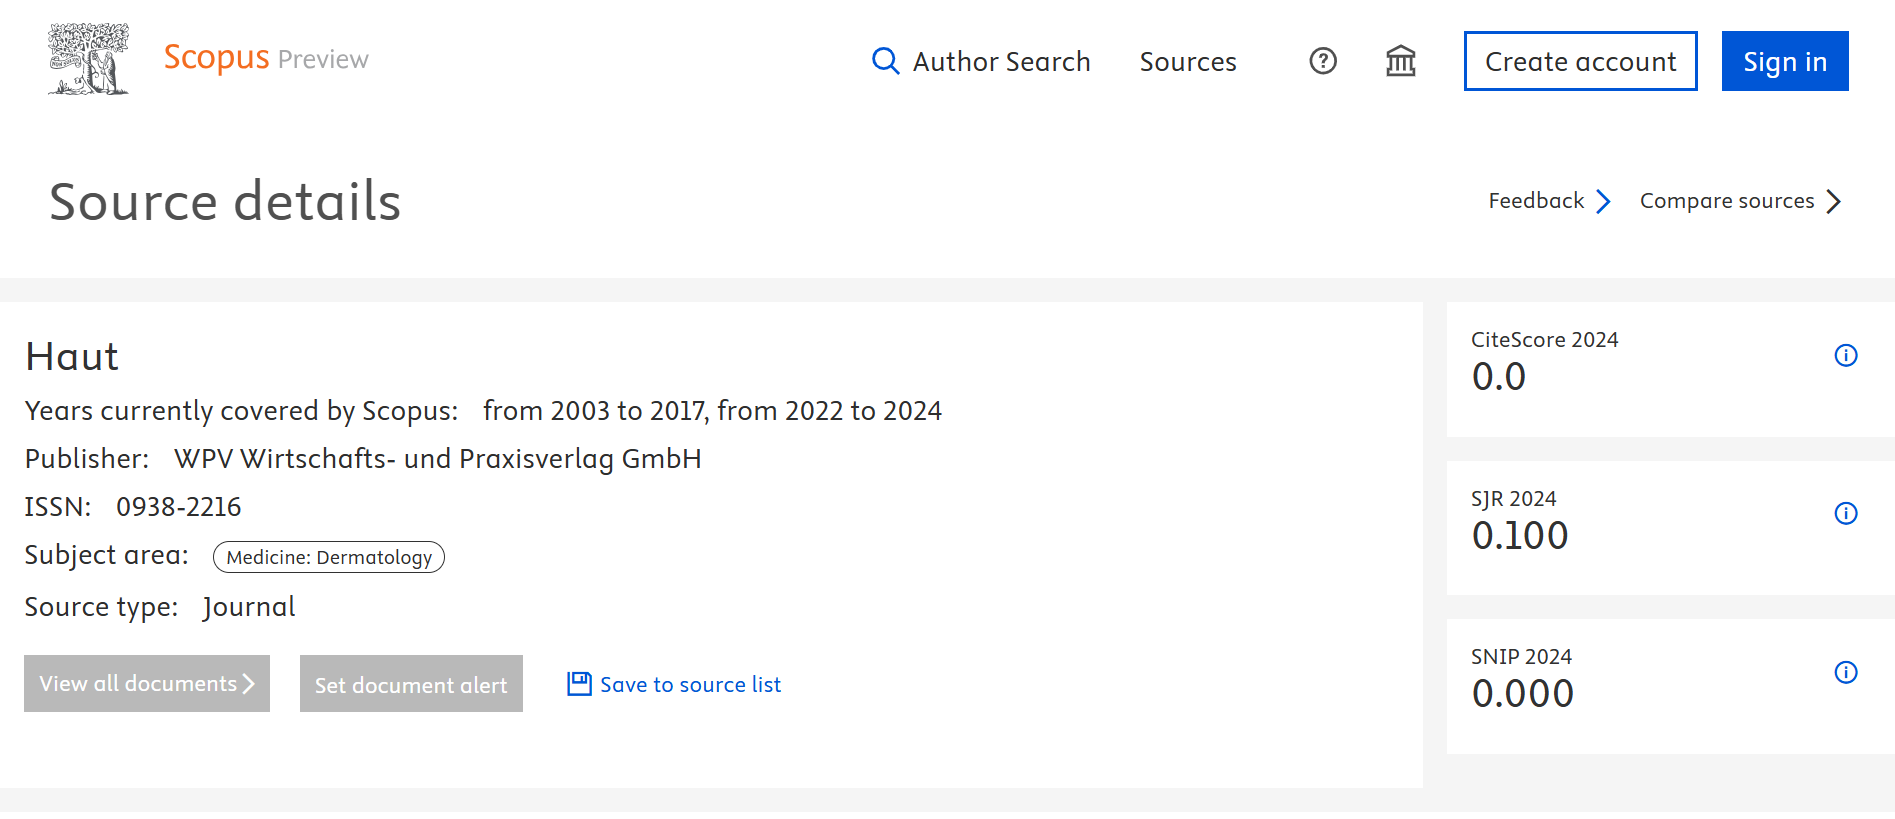Viewport: 1895px width, 819px height.
Task: Click the save floppy disk icon
Action: pyautogui.click(x=579, y=684)
